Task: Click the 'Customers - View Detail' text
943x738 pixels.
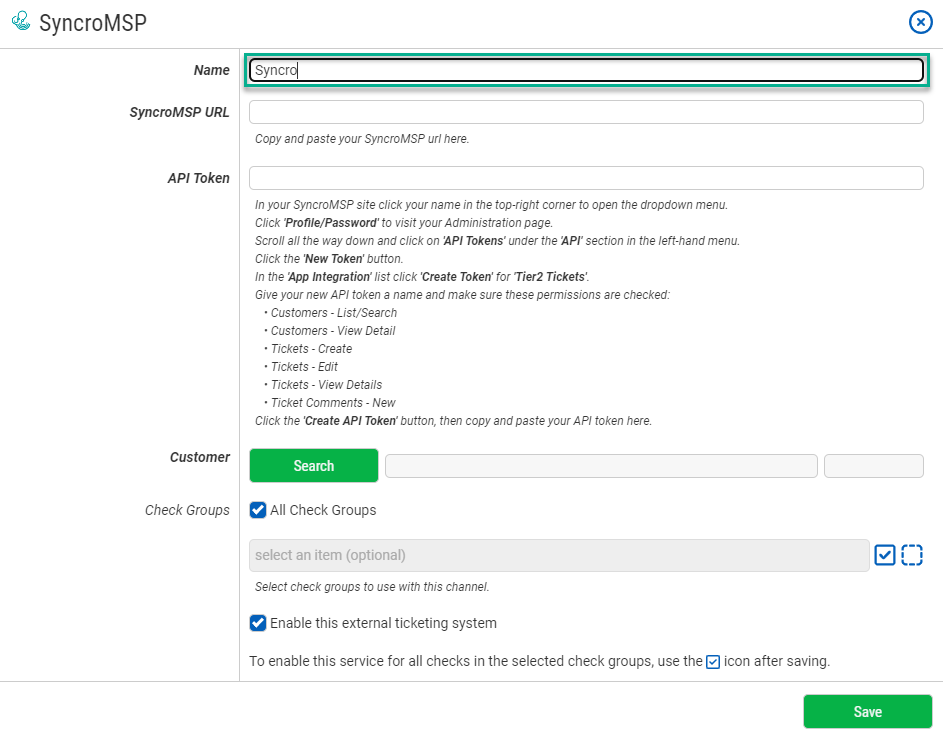Action: (x=333, y=331)
